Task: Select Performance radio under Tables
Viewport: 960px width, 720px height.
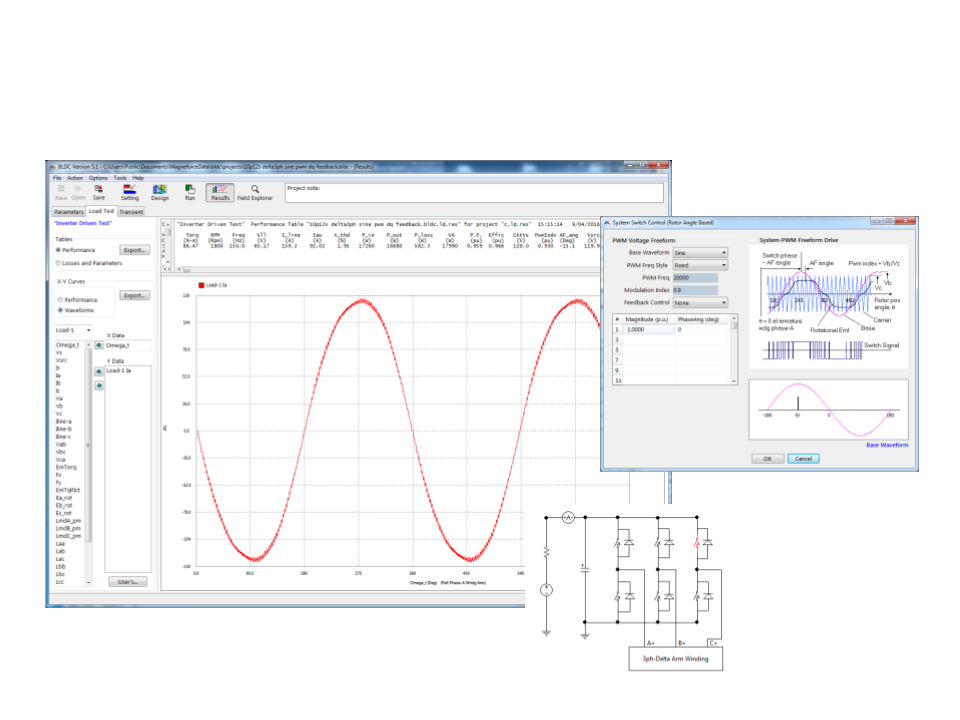Action: click(59, 250)
